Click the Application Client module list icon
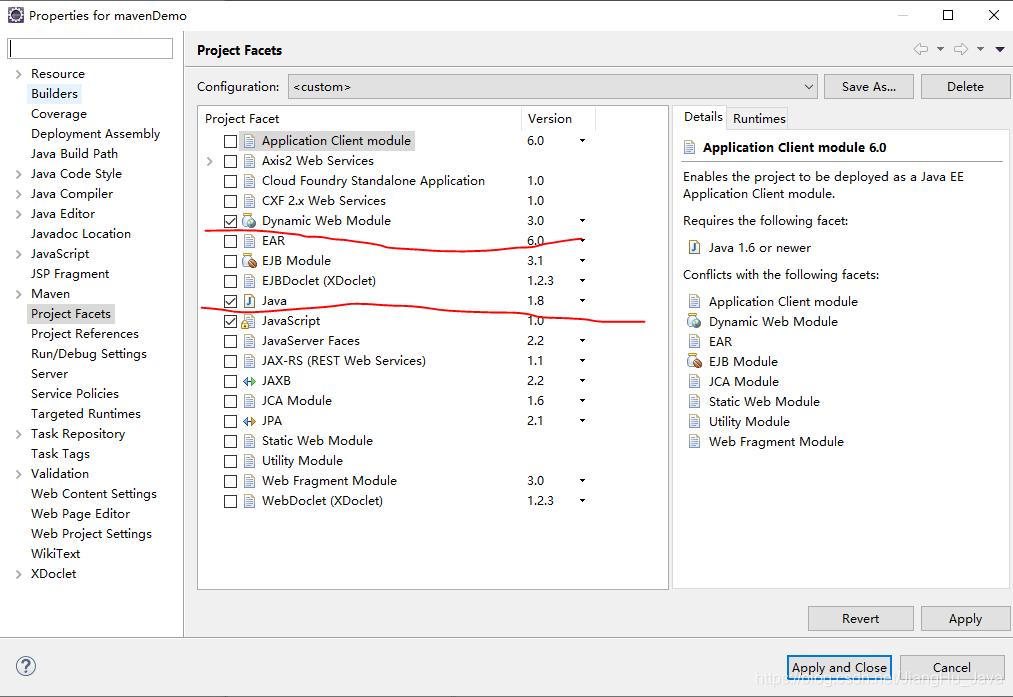The height and width of the screenshot is (697, 1013). coord(249,141)
